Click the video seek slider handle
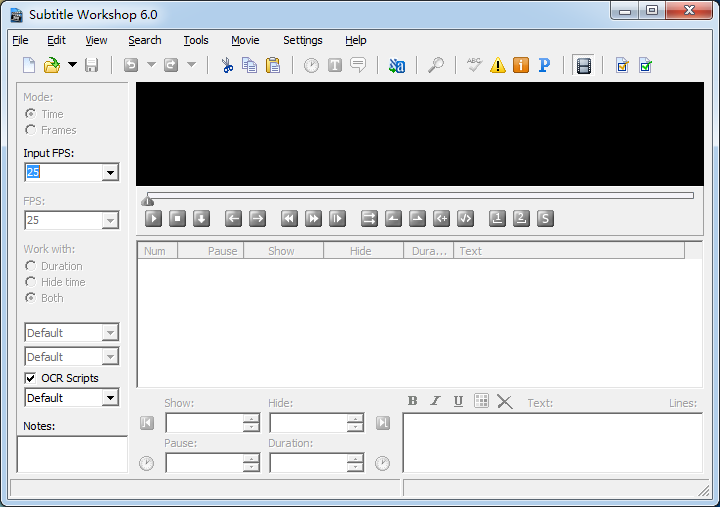The width and height of the screenshot is (720, 507). tap(148, 199)
